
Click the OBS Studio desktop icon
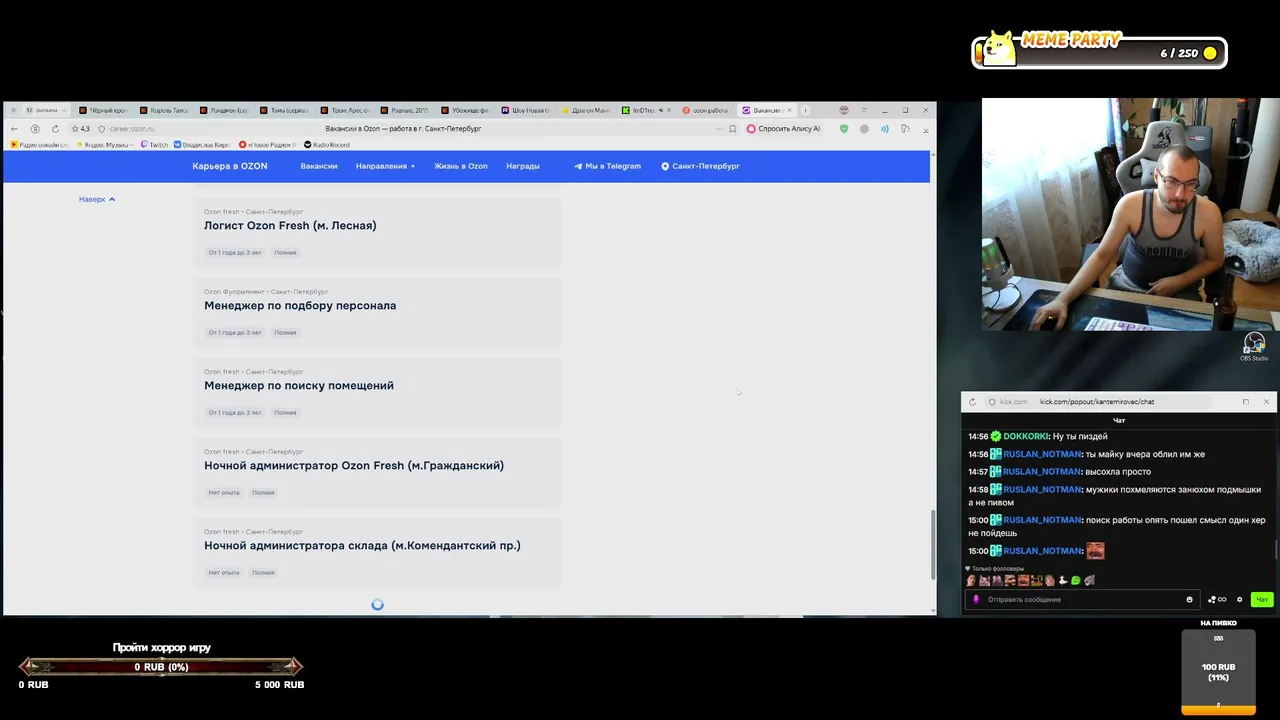pyautogui.click(x=1254, y=346)
